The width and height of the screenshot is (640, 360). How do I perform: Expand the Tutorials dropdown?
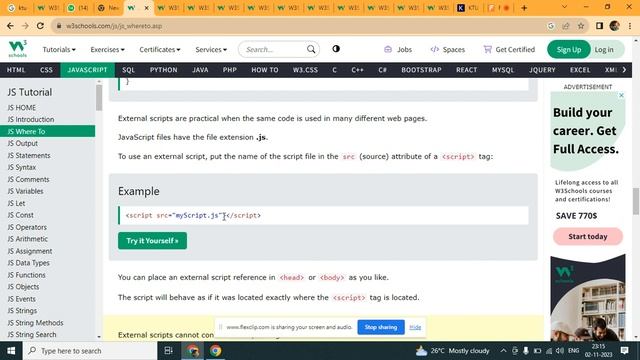pos(59,49)
